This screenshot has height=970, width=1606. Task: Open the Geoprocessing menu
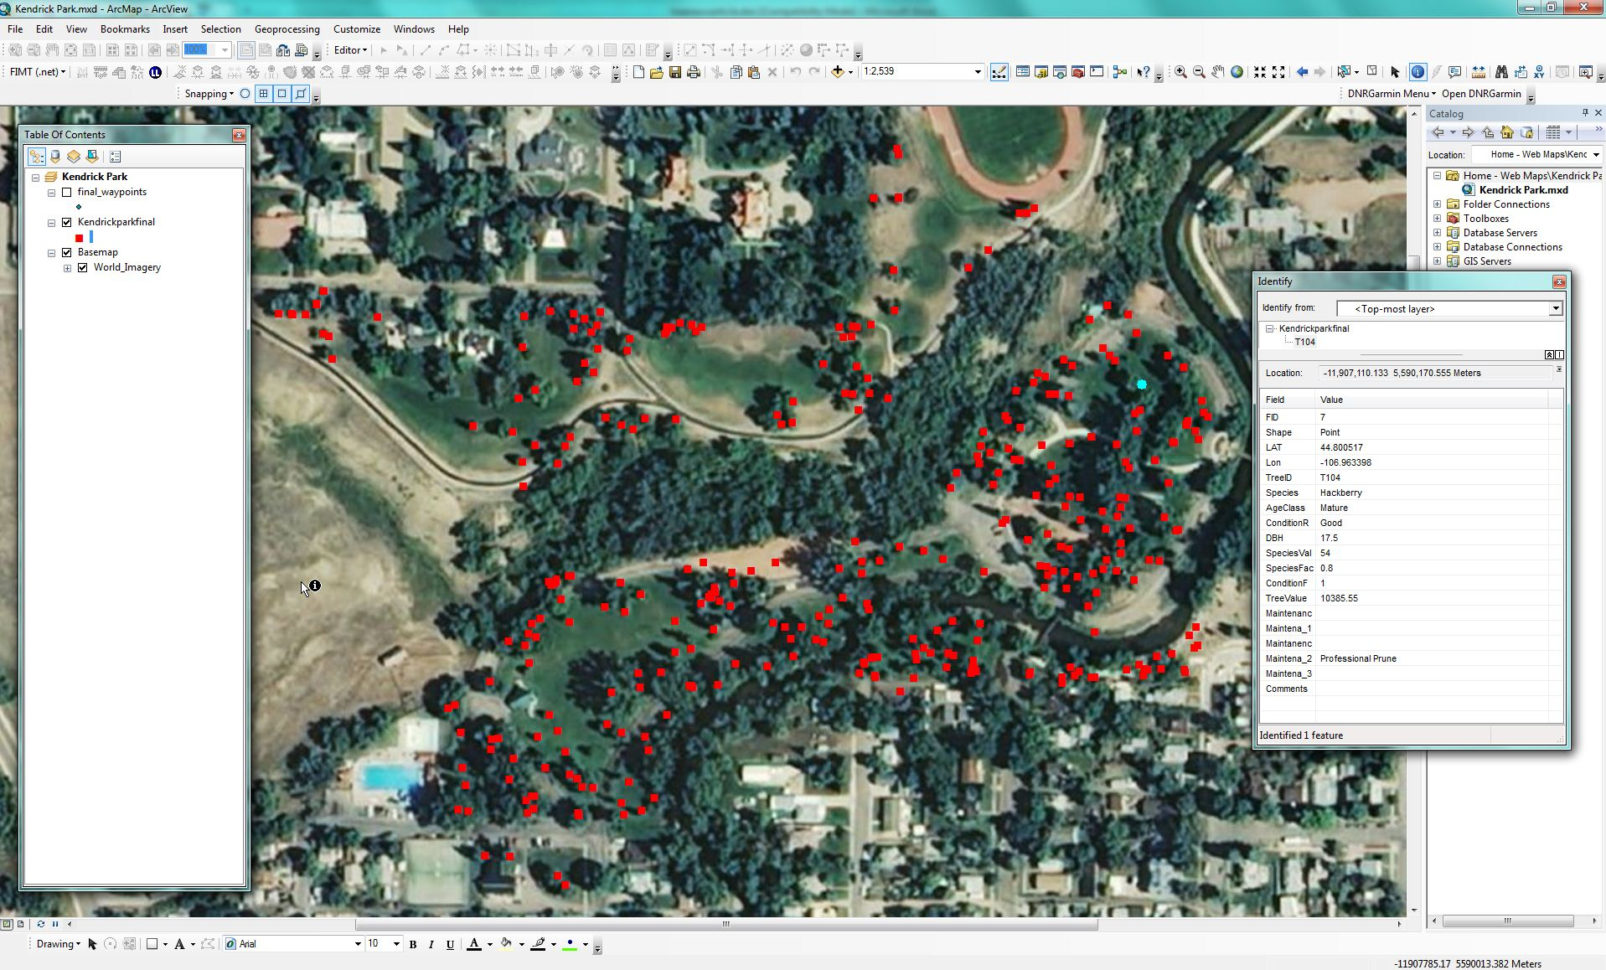(x=287, y=29)
